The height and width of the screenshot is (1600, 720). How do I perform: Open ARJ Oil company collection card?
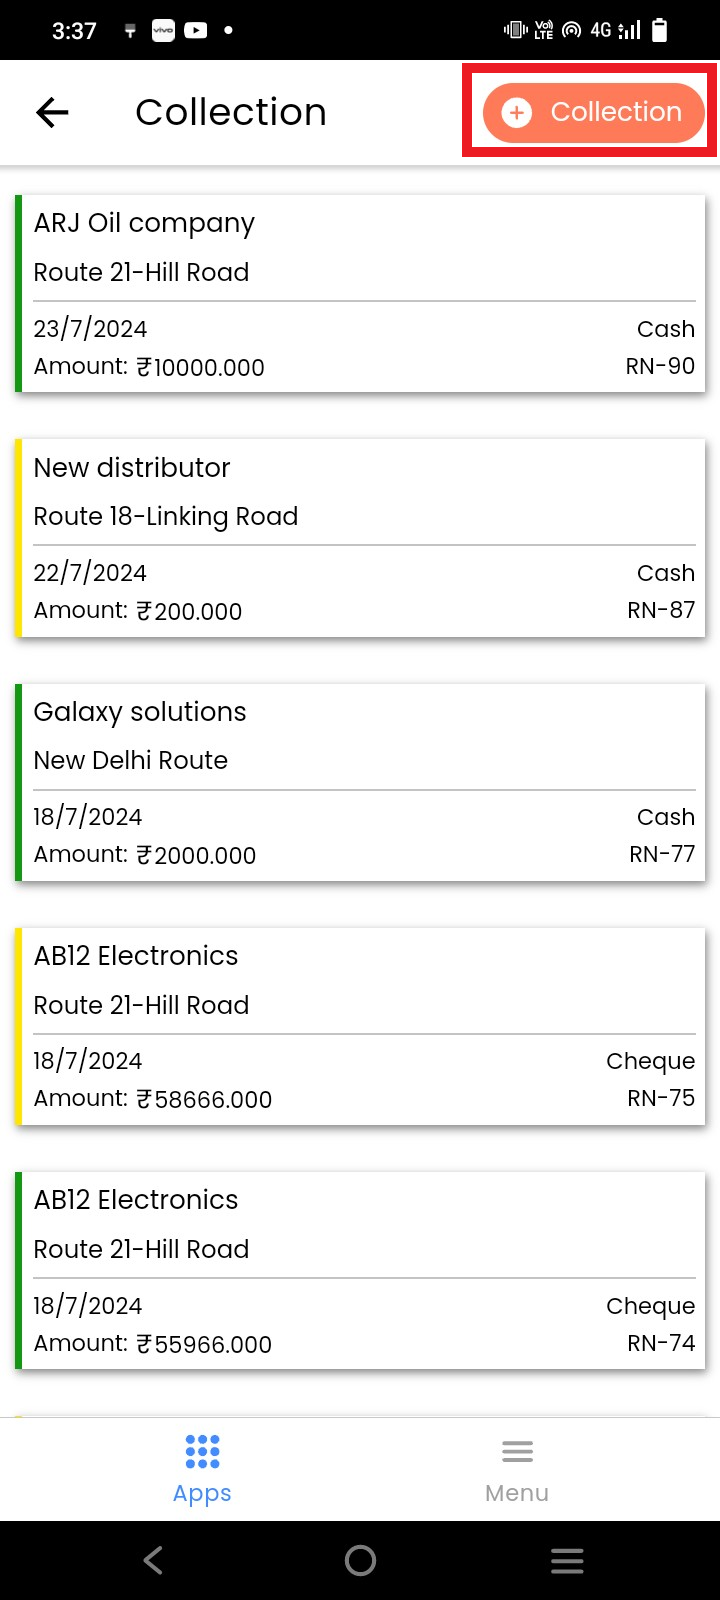[362, 294]
